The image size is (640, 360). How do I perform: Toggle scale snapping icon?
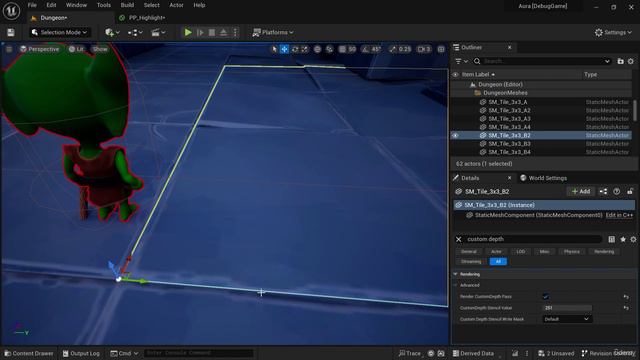(393, 49)
